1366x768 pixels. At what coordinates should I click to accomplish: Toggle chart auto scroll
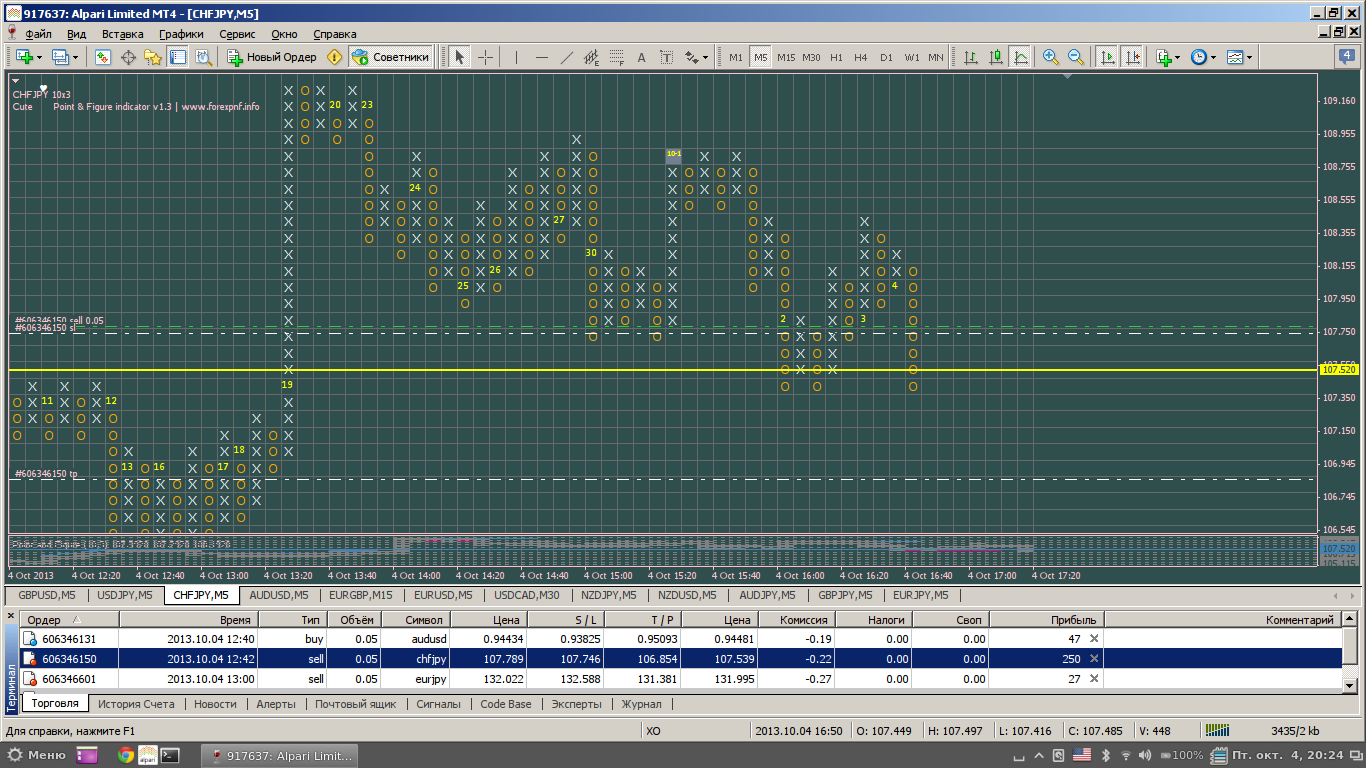[x=1107, y=57]
